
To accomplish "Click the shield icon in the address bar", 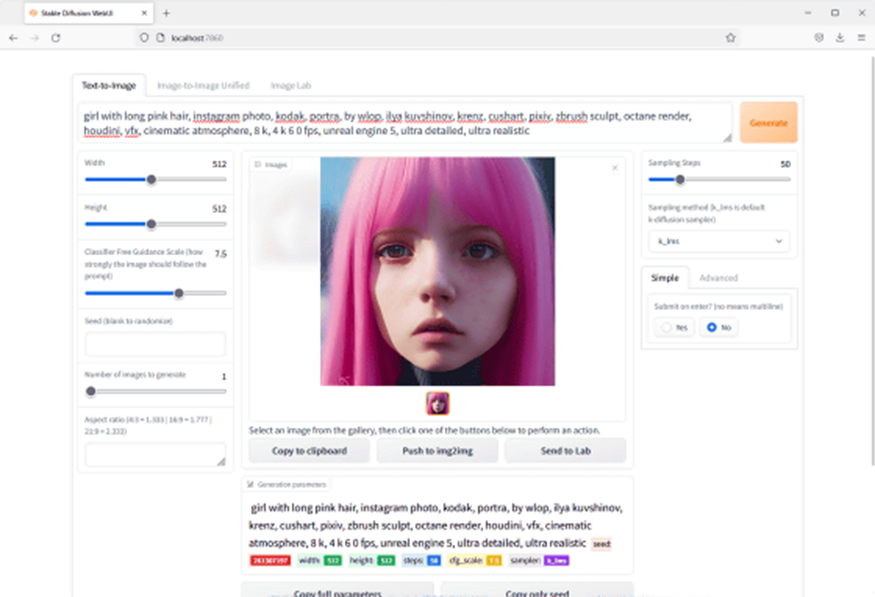I will (x=144, y=38).
